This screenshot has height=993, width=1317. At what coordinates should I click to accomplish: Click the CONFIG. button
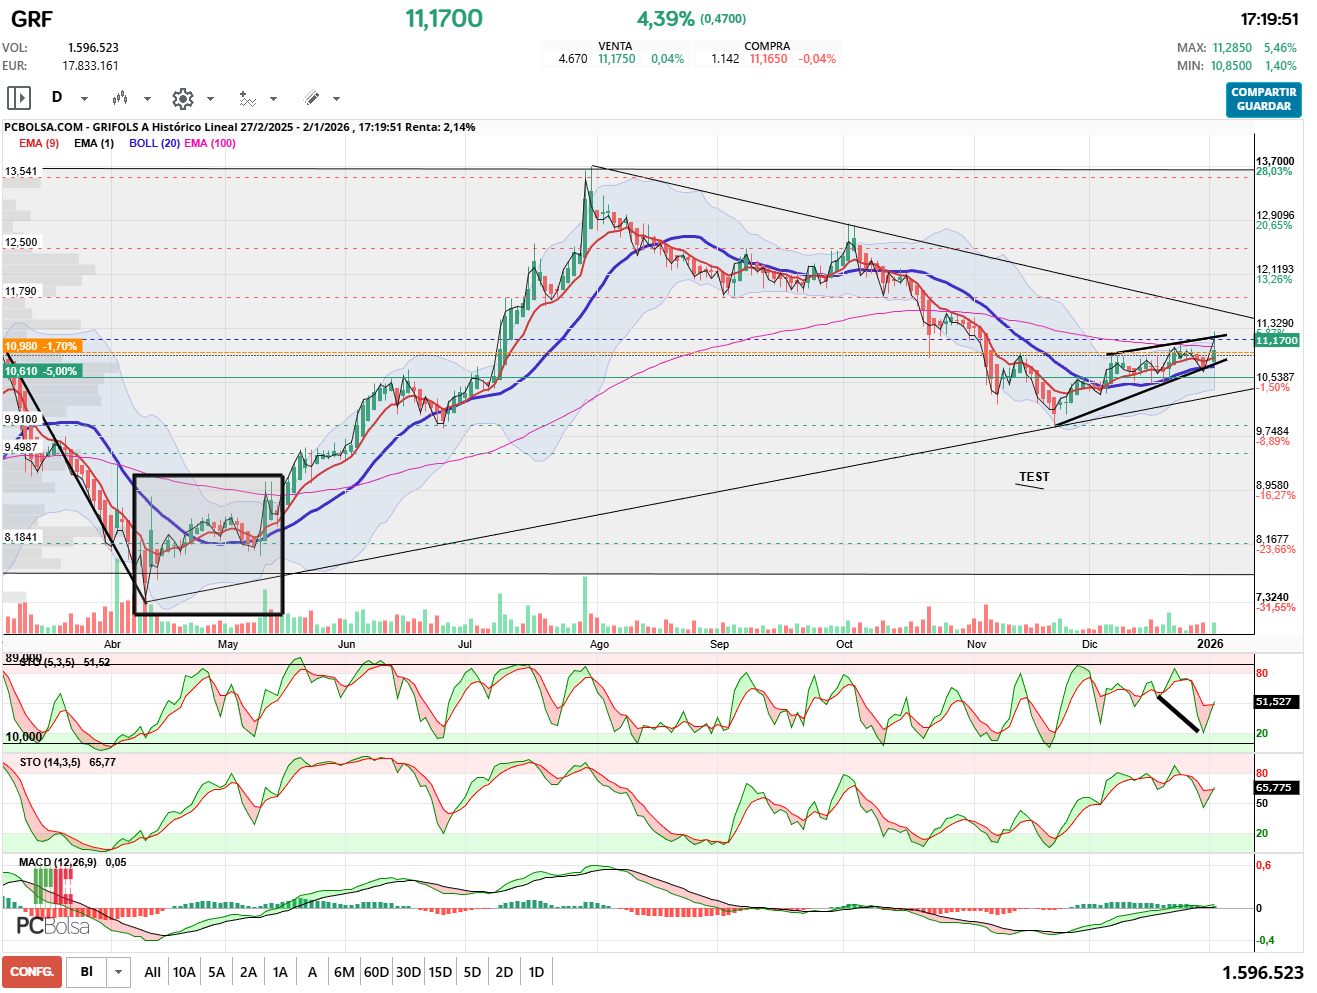pos(32,972)
